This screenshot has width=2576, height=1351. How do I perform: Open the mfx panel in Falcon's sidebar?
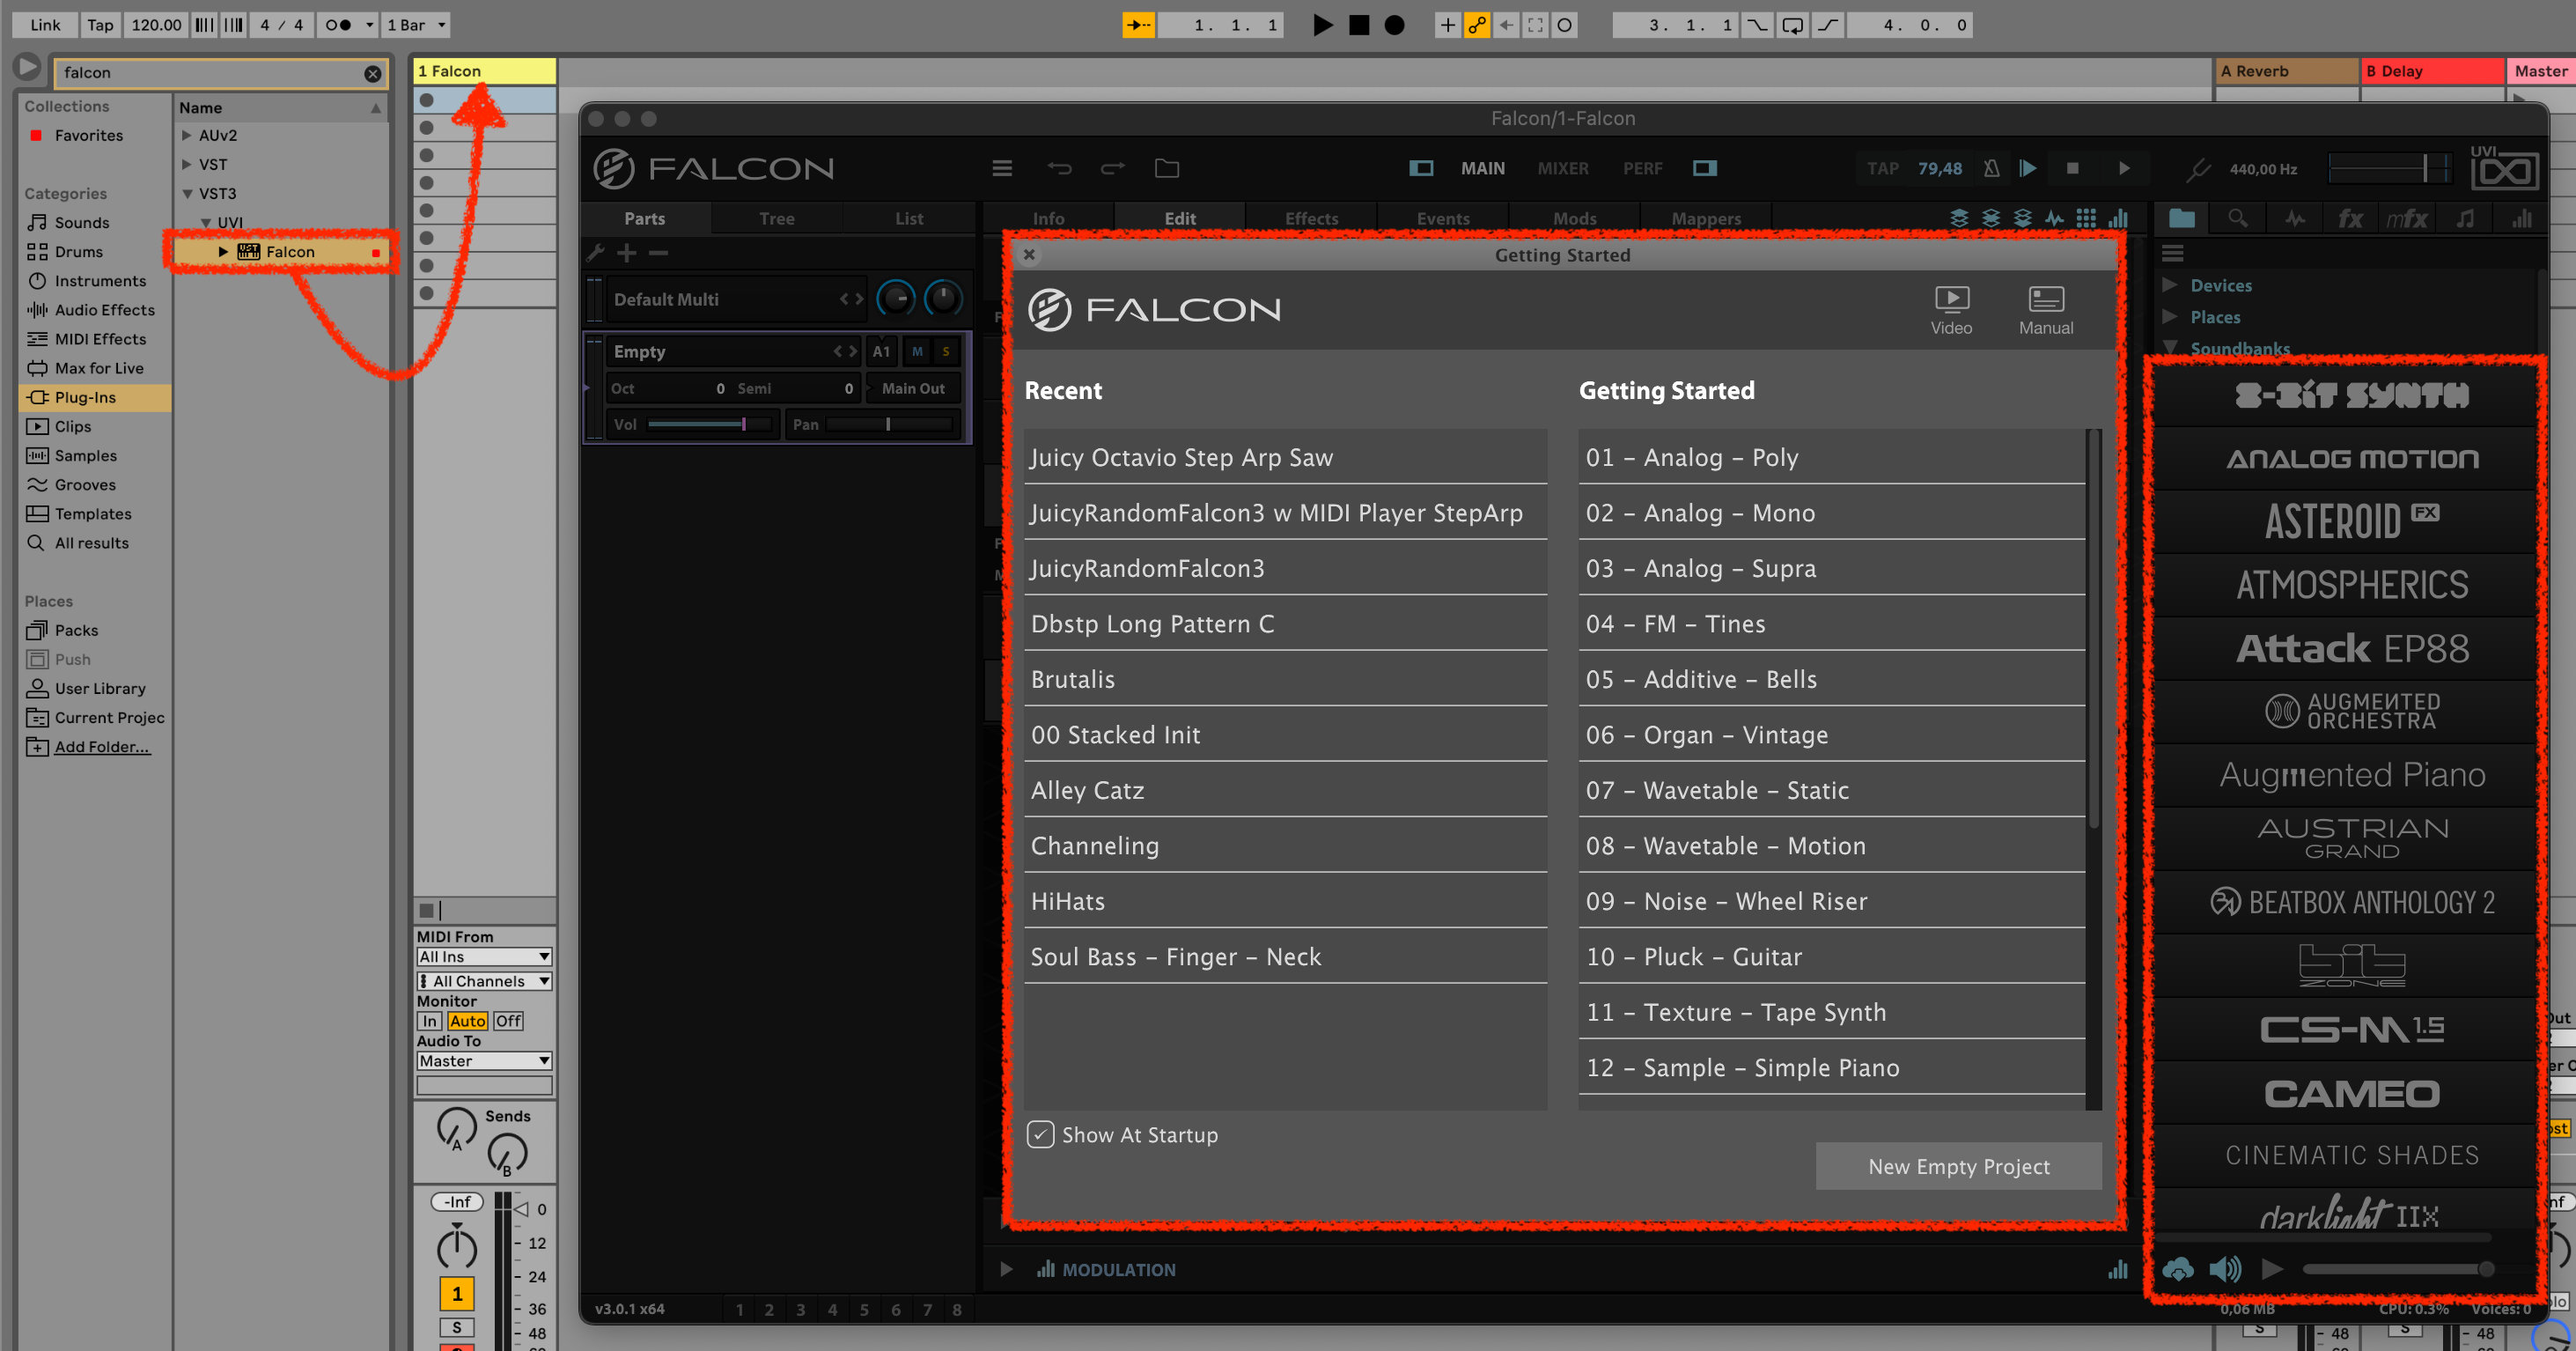(x=2407, y=218)
